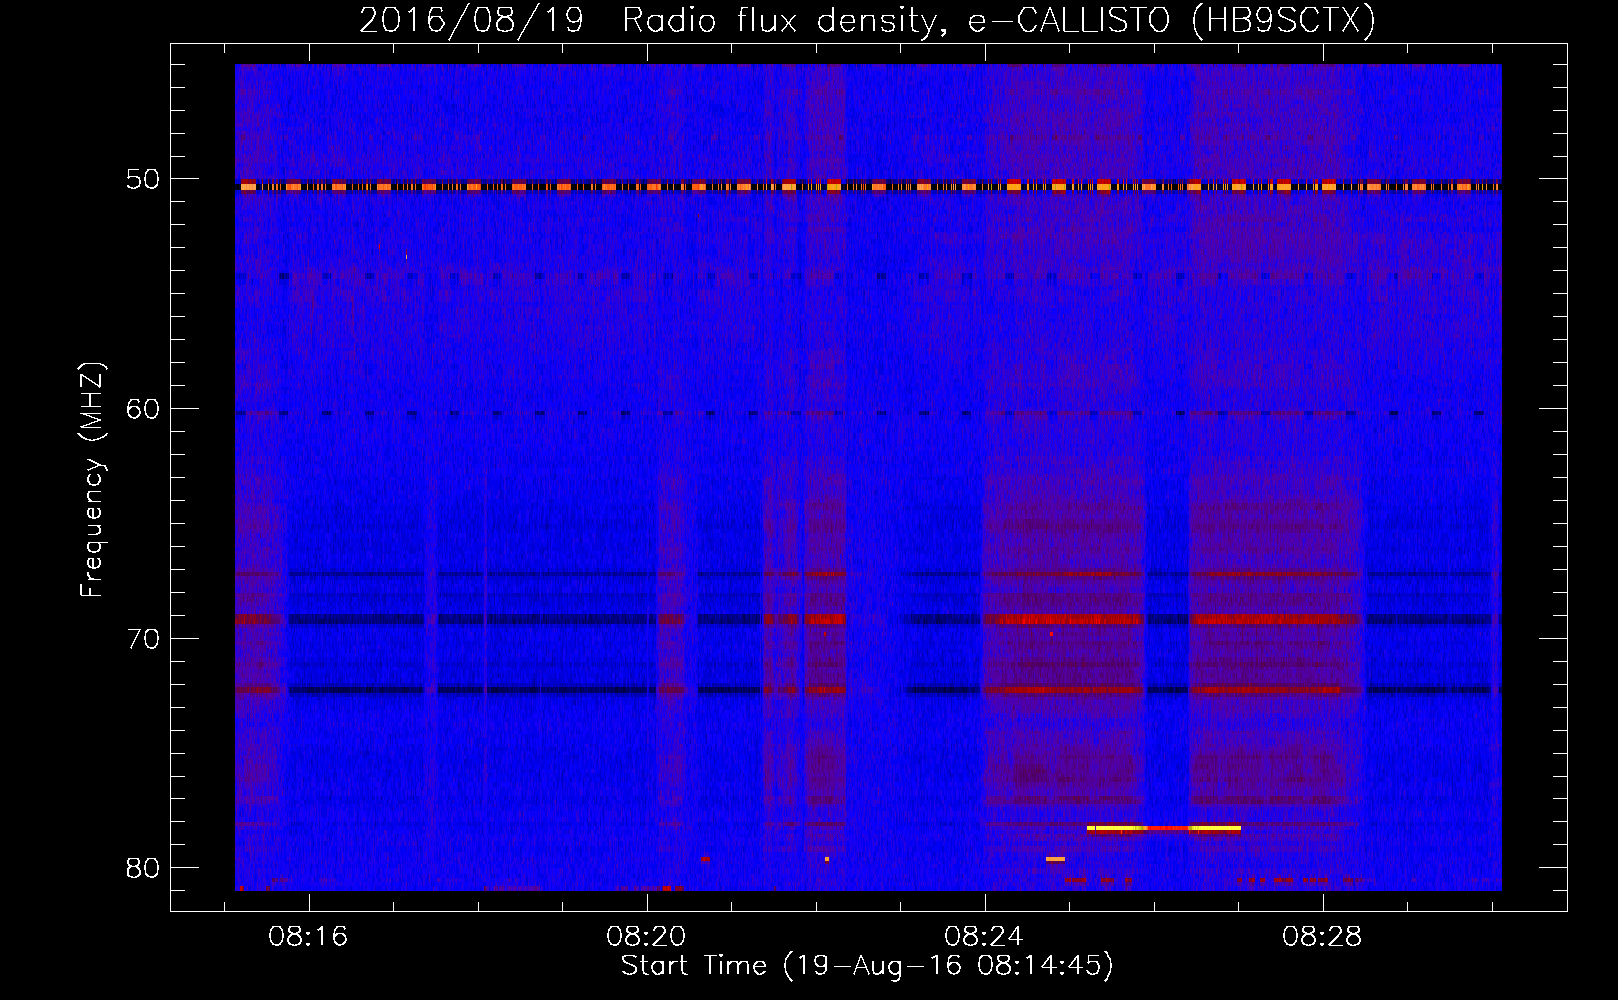
Task: Click the 08:28 time tick label
Action: tap(1322, 937)
